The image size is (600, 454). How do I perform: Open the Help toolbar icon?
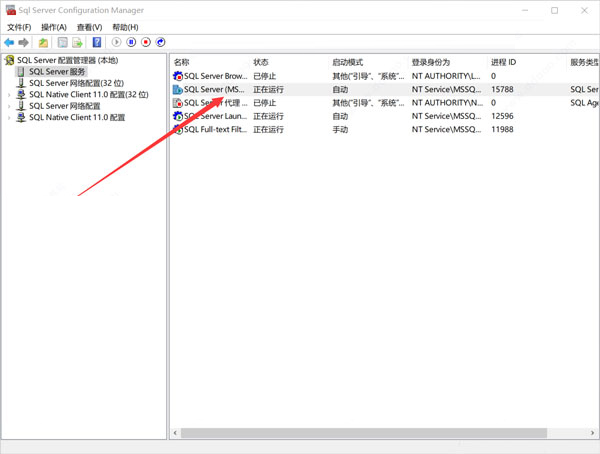point(97,42)
